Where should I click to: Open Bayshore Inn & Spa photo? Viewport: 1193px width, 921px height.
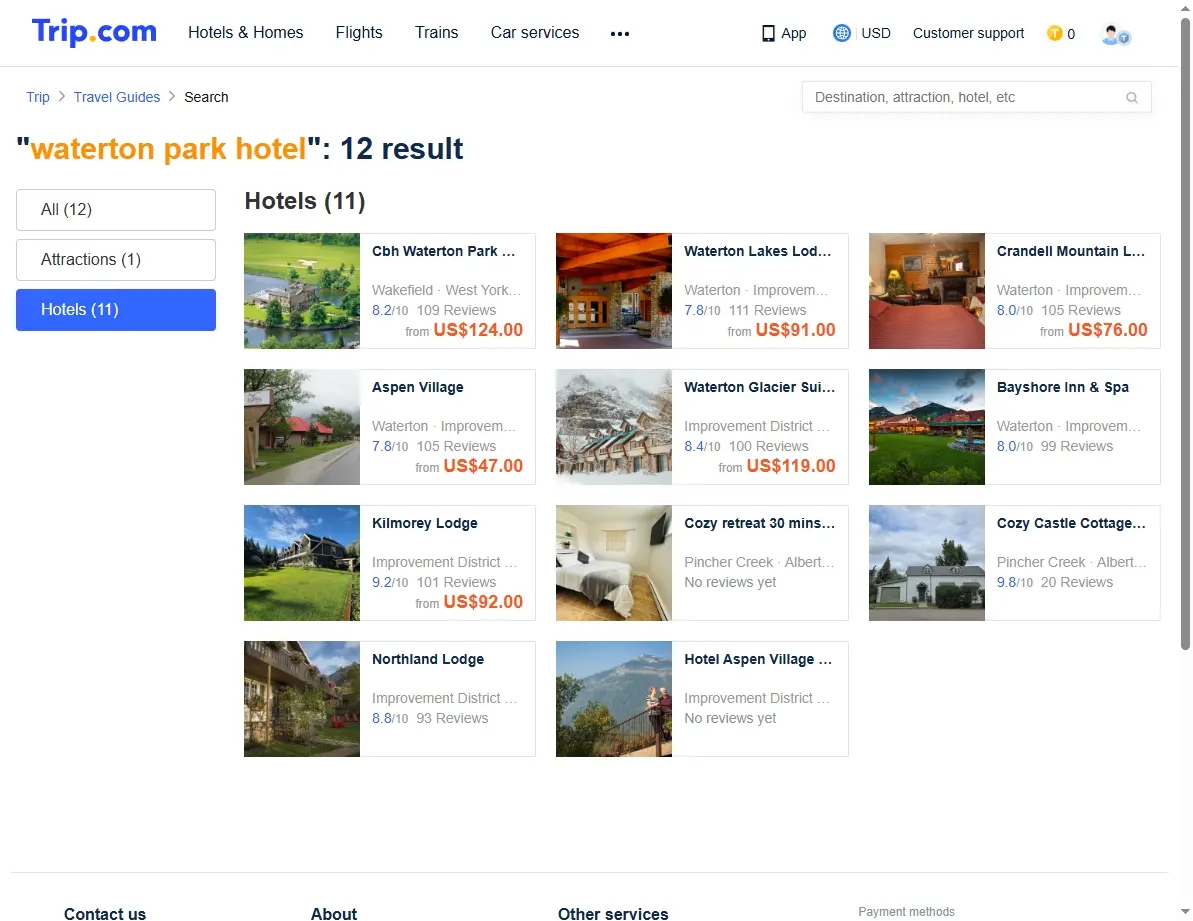coord(927,427)
